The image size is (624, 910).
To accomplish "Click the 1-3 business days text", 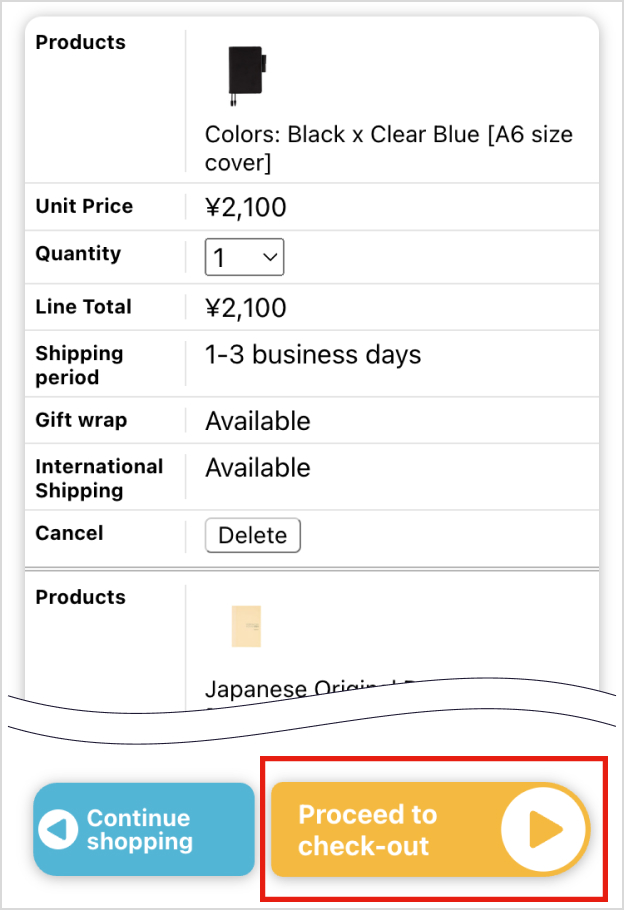I will pos(313,355).
